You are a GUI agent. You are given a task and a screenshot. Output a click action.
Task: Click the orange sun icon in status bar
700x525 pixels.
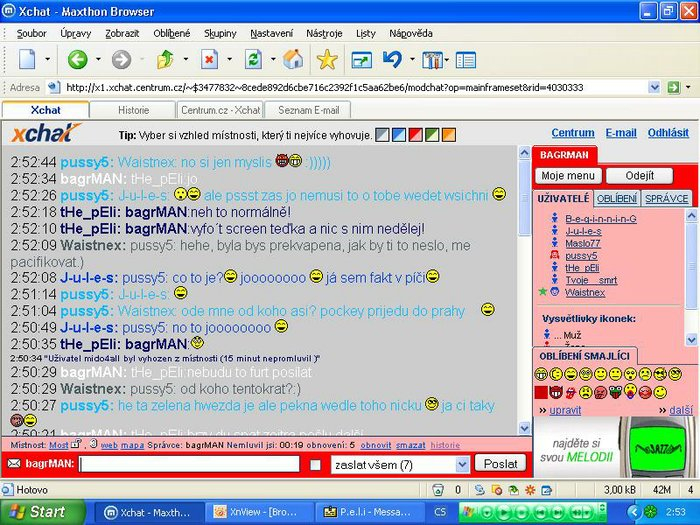530,490
